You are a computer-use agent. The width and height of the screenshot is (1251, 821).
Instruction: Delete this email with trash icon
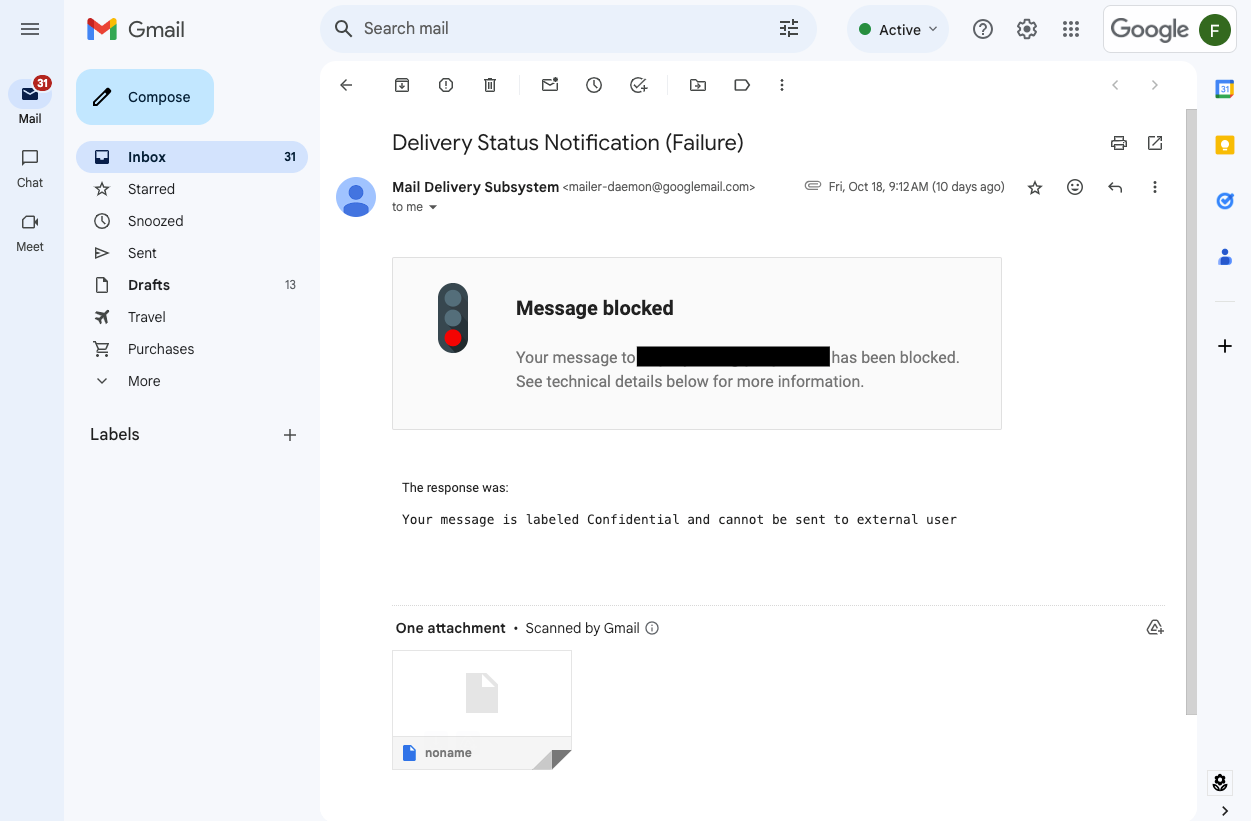click(x=490, y=85)
